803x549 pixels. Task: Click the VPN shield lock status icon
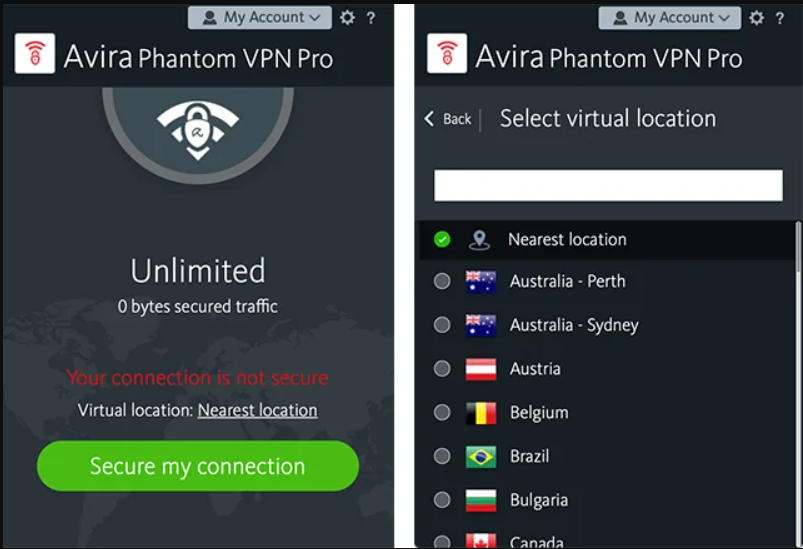[198, 125]
